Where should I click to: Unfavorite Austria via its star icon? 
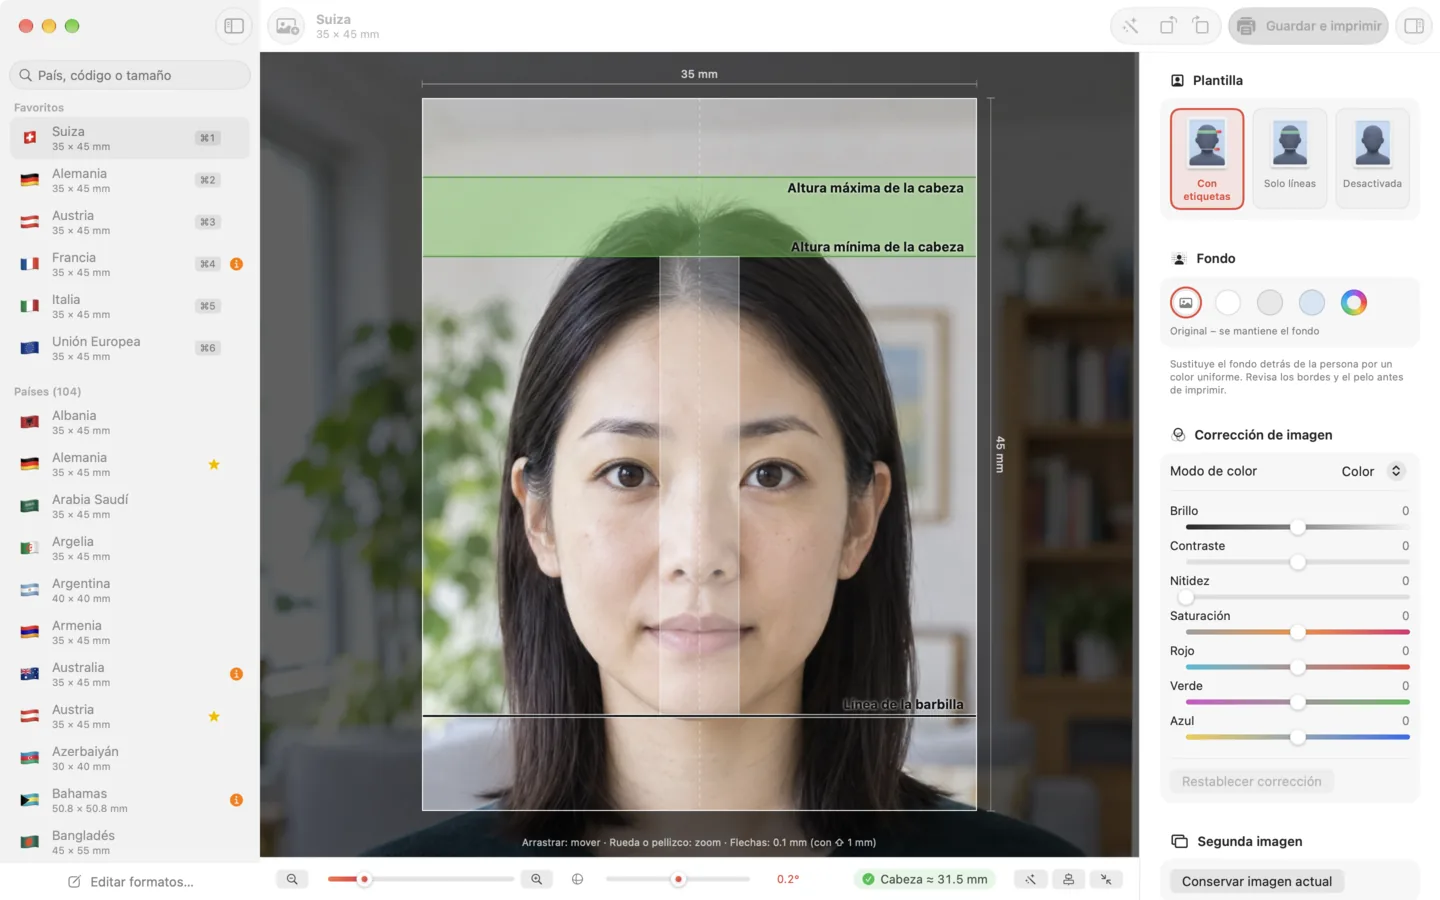pyautogui.click(x=213, y=716)
